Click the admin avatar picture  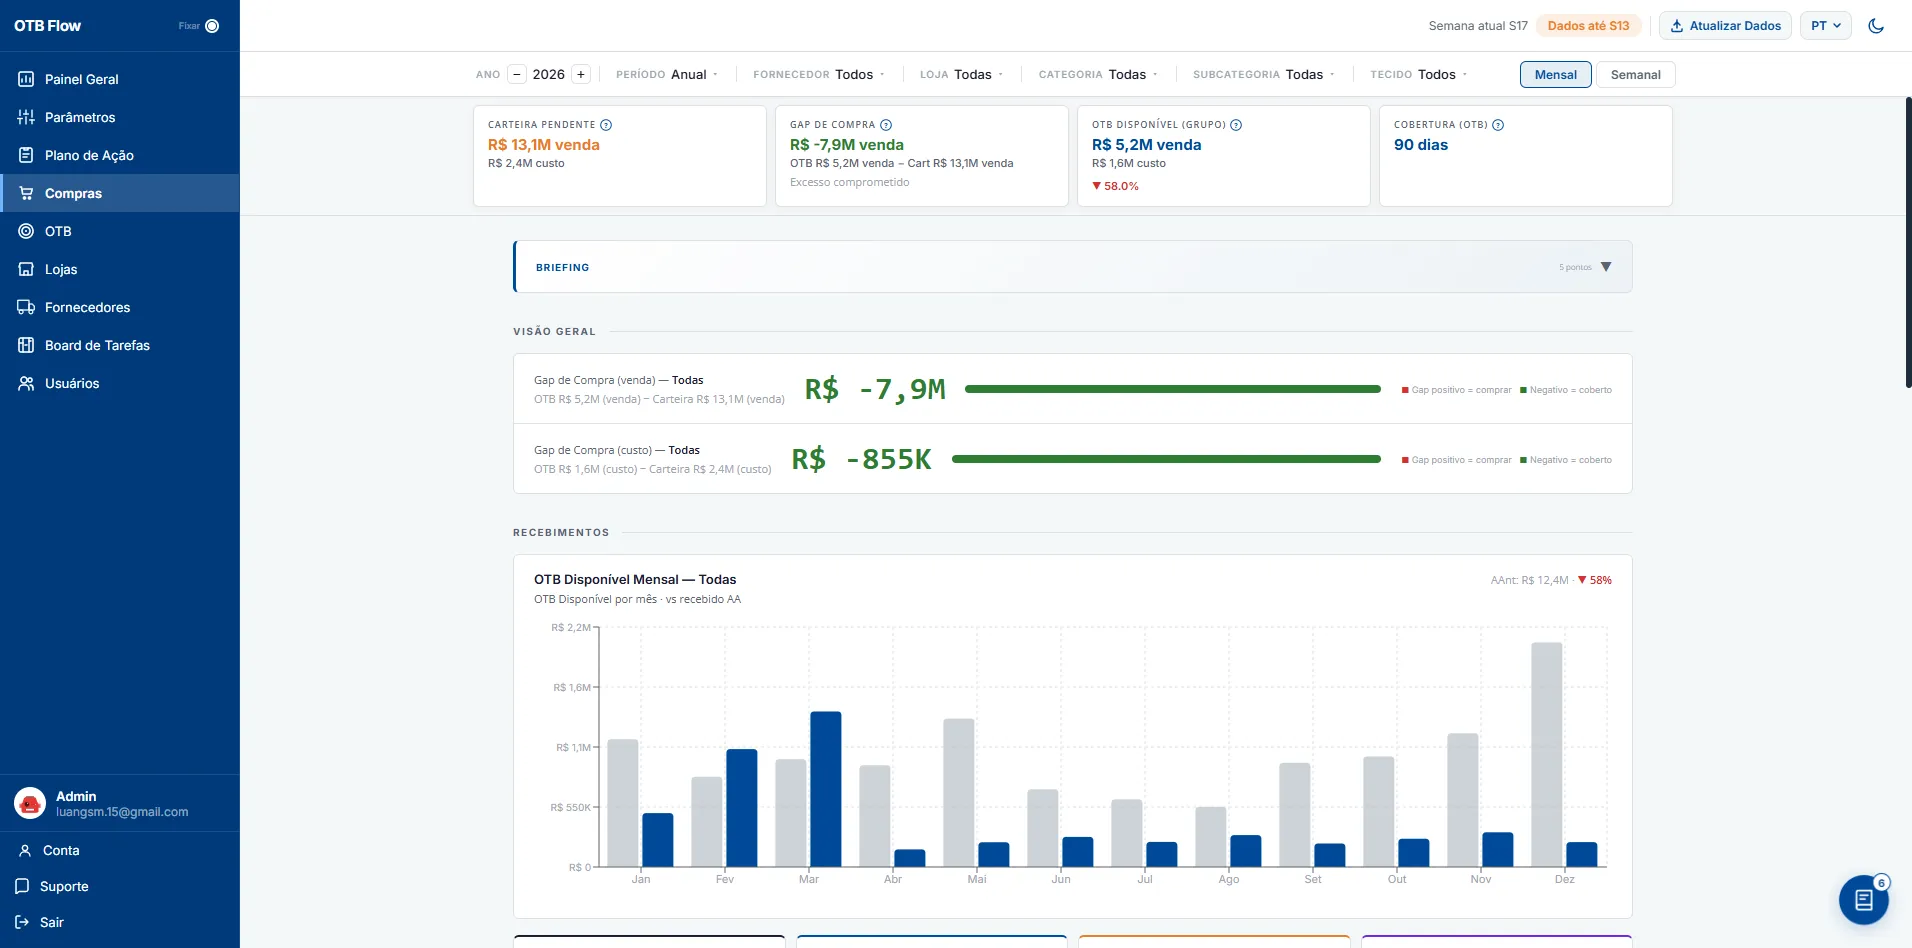click(30, 803)
